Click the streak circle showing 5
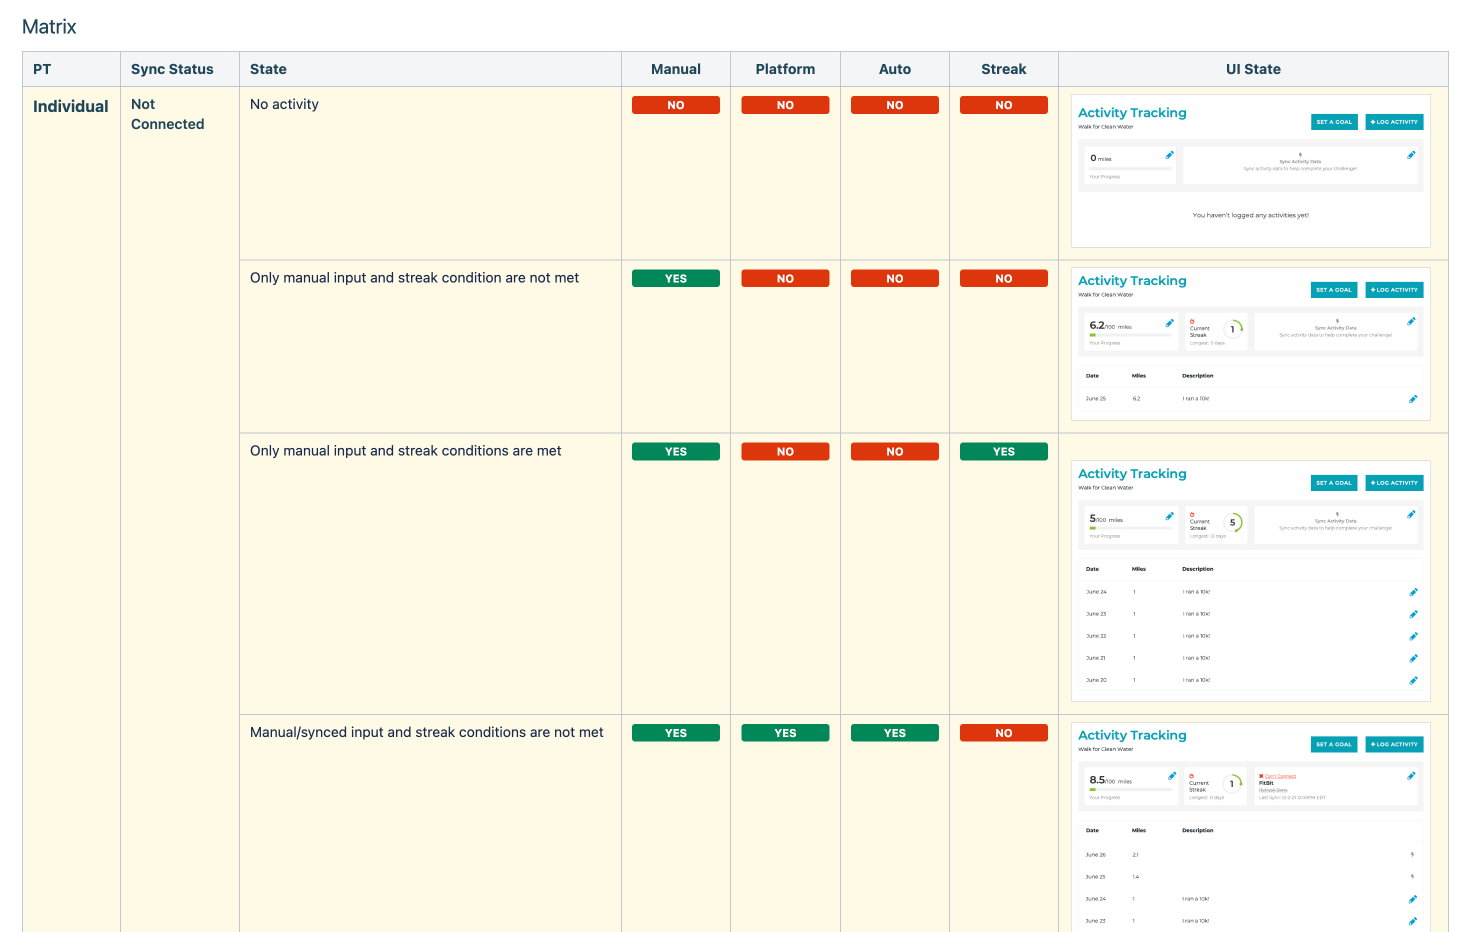The width and height of the screenshot is (1469, 932). click(1233, 522)
